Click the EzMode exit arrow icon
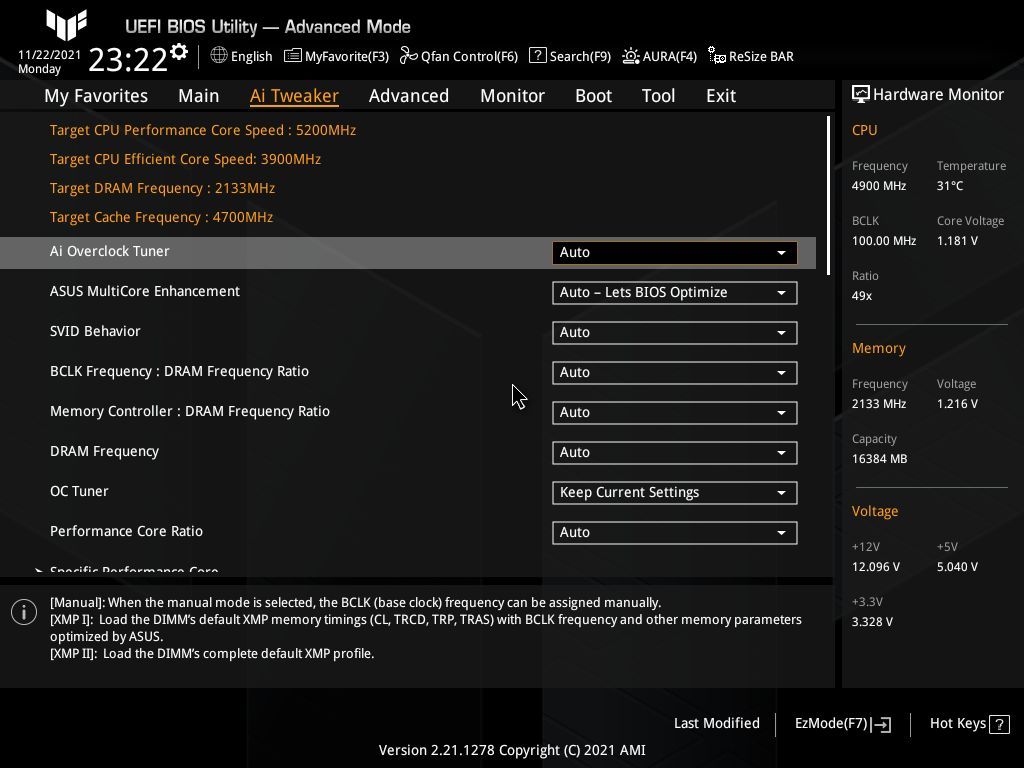This screenshot has height=768, width=1024. pos(881,724)
